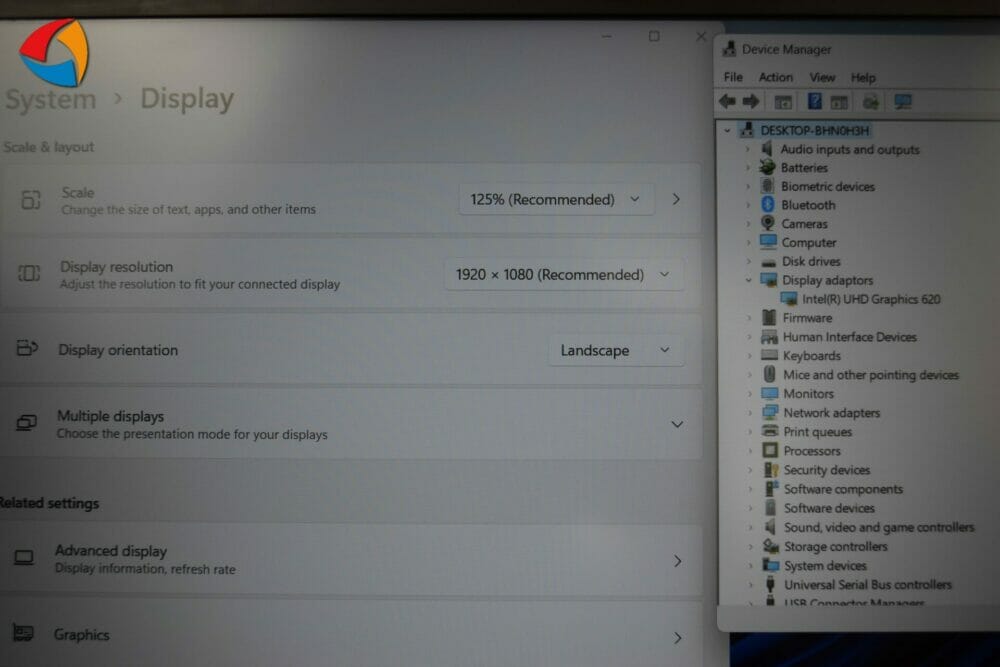The width and height of the screenshot is (1000, 667).
Task: Click the Multiple displays icon
Action: click(x=26, y=423)
